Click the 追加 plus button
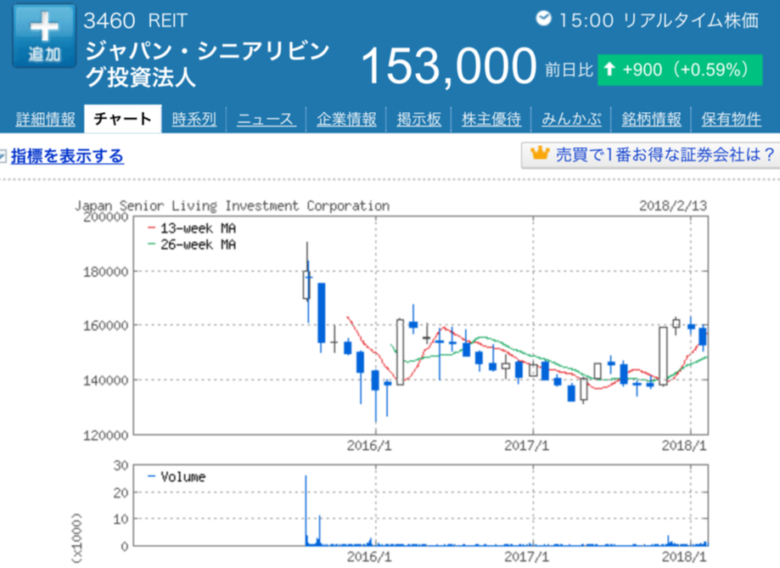This screenshot has height=568, width=780. point(44,36)
